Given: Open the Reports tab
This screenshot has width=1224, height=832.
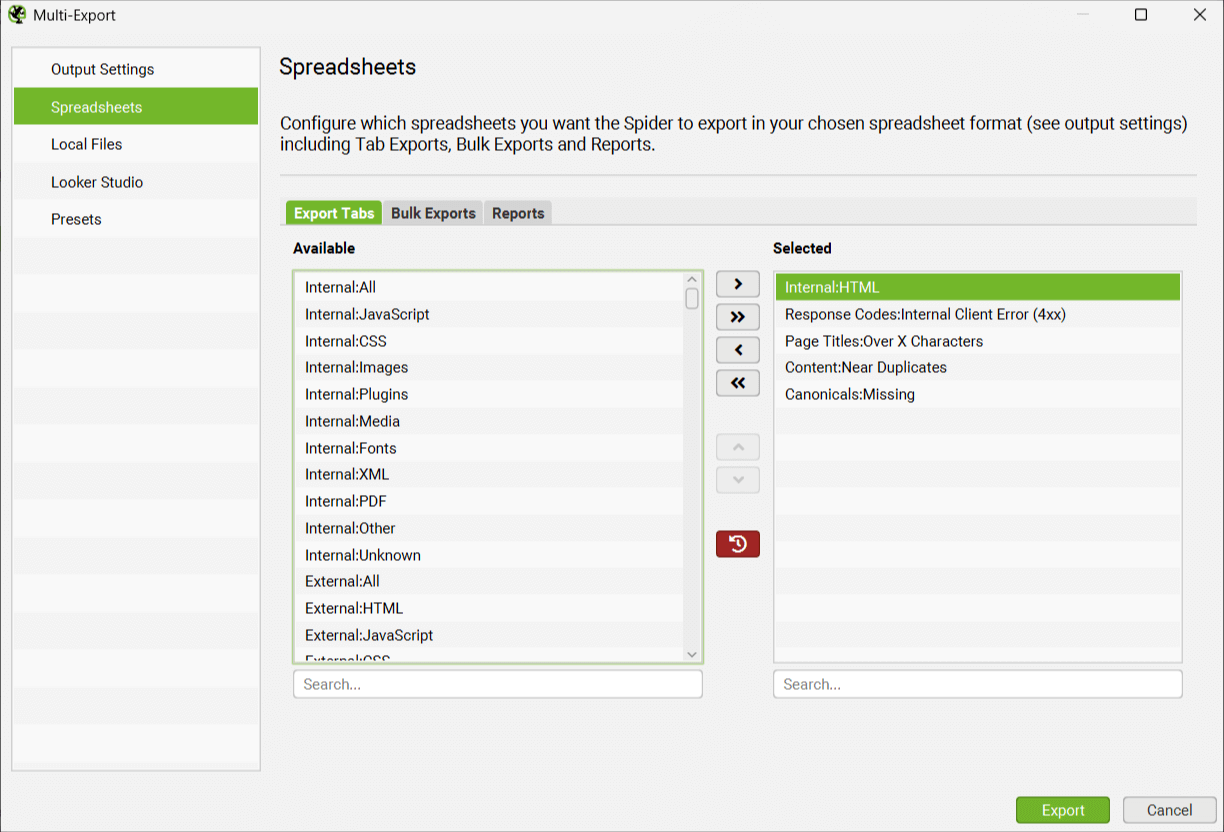Looking at the screenshot, I should 518,213.
